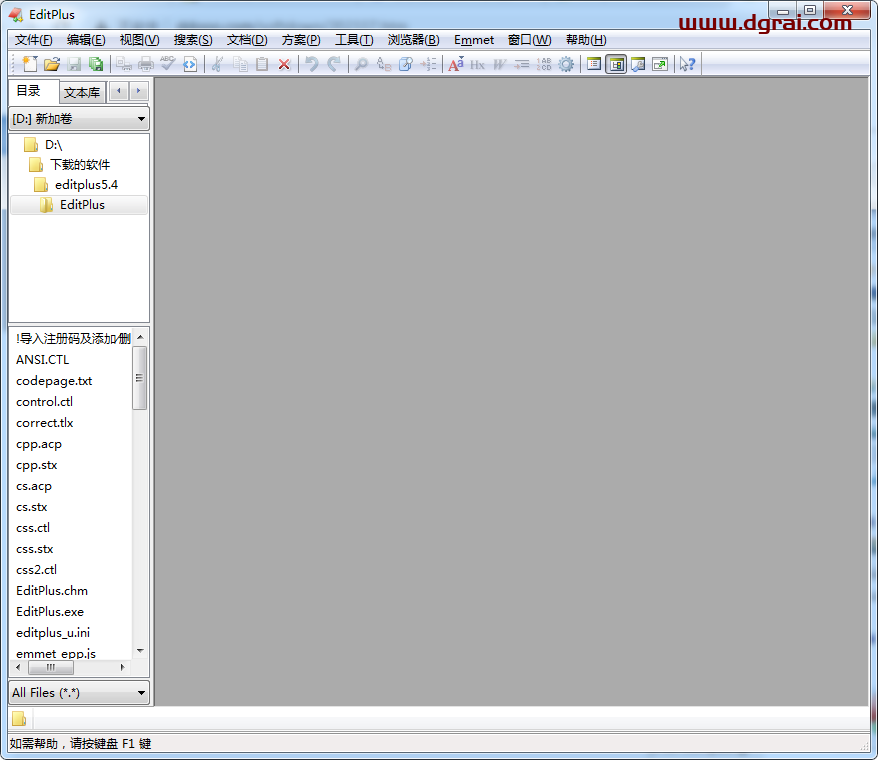Select the Save All icon
The height and width of the screenshot is (760, 878).
tap(96, 64)
